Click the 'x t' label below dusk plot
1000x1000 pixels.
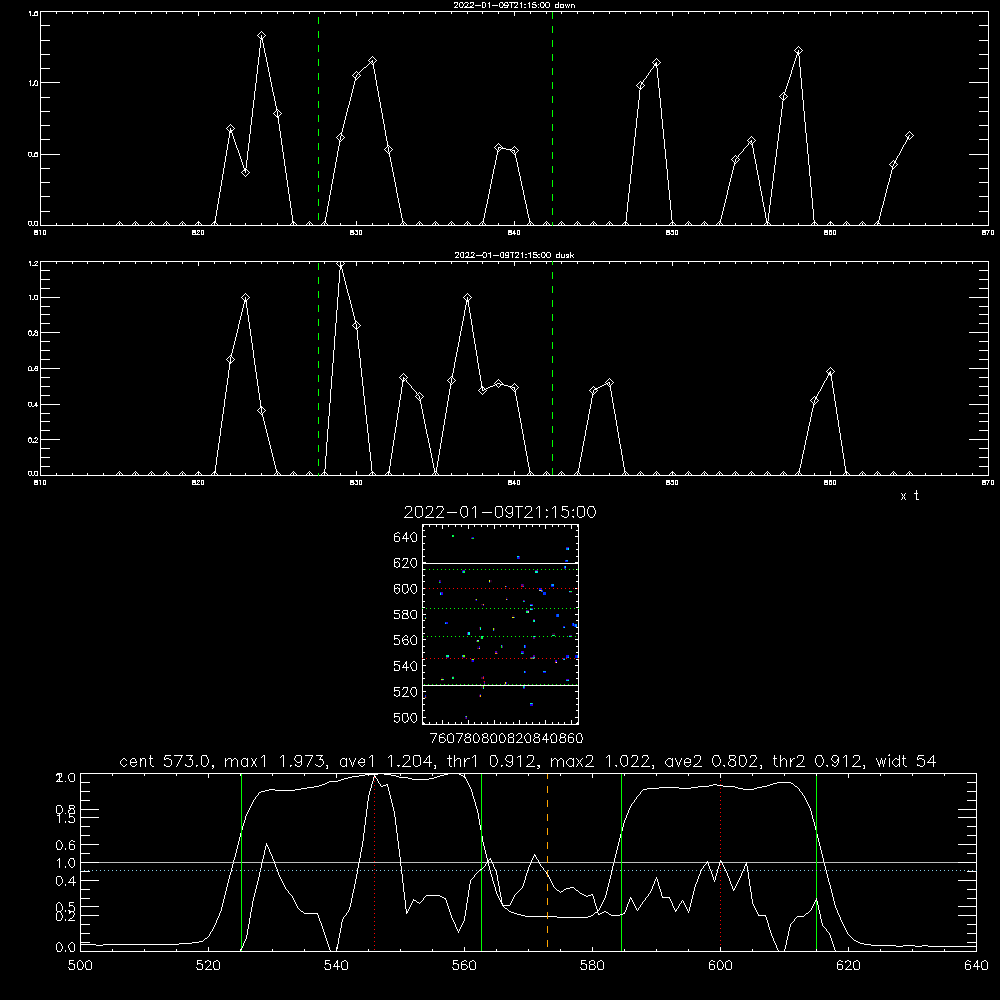pyautogui.click(x=909, y=496)
